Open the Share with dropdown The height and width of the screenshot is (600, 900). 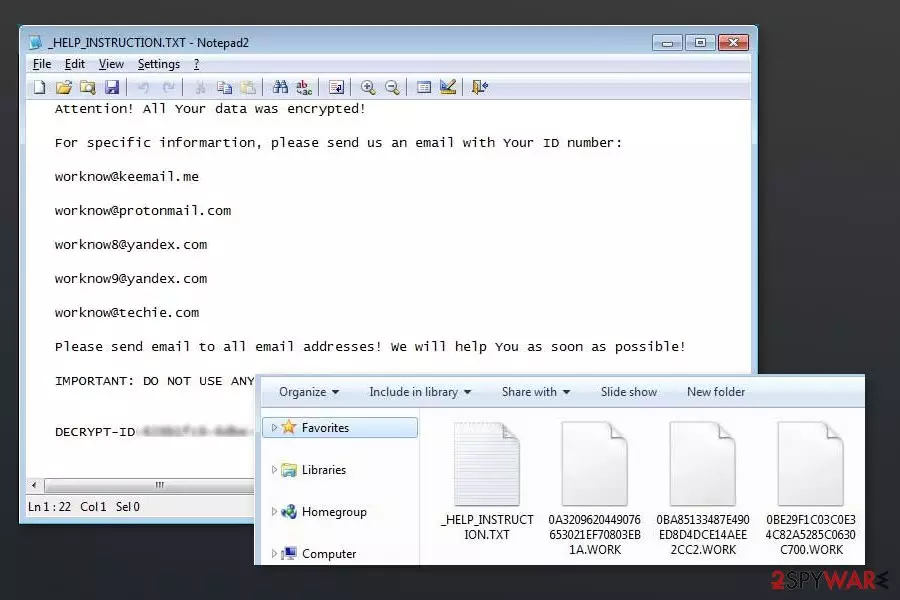pyautogui.click(x=536, y=392)
